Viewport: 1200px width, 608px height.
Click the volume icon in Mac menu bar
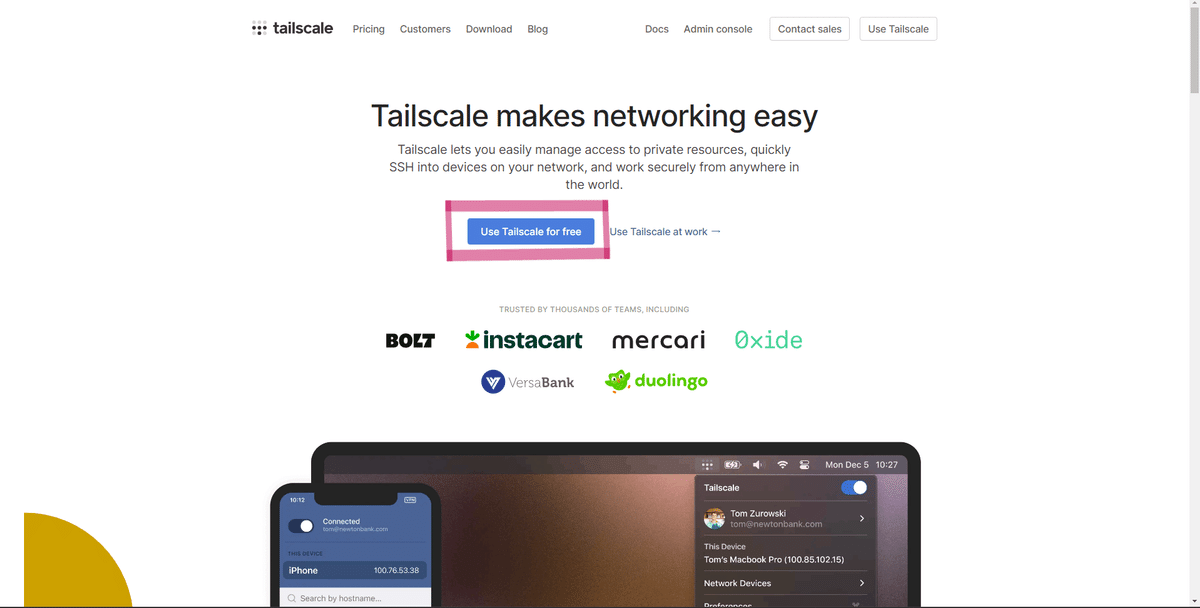pos(758,464)
